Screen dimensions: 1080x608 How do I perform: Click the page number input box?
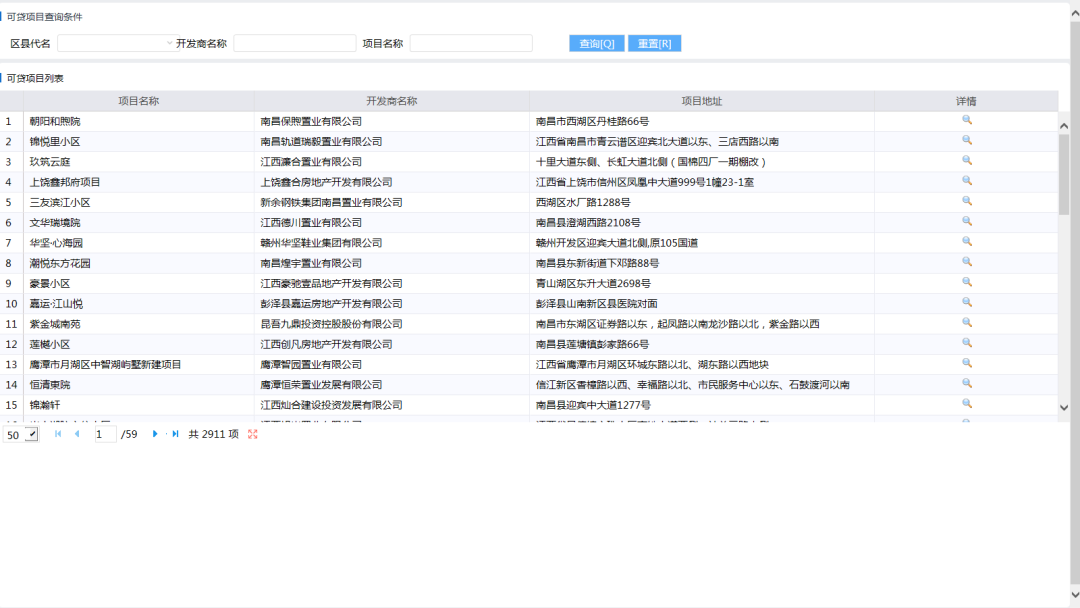pyautogui.click(x=105, y=434)
